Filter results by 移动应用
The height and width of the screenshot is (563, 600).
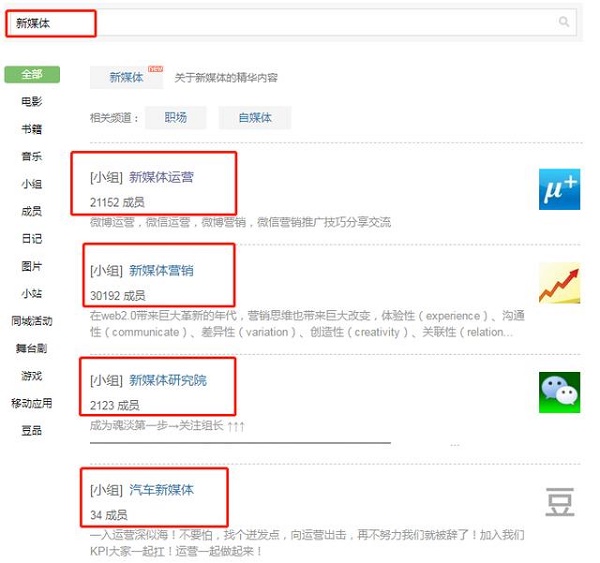[x=32, y=403]
